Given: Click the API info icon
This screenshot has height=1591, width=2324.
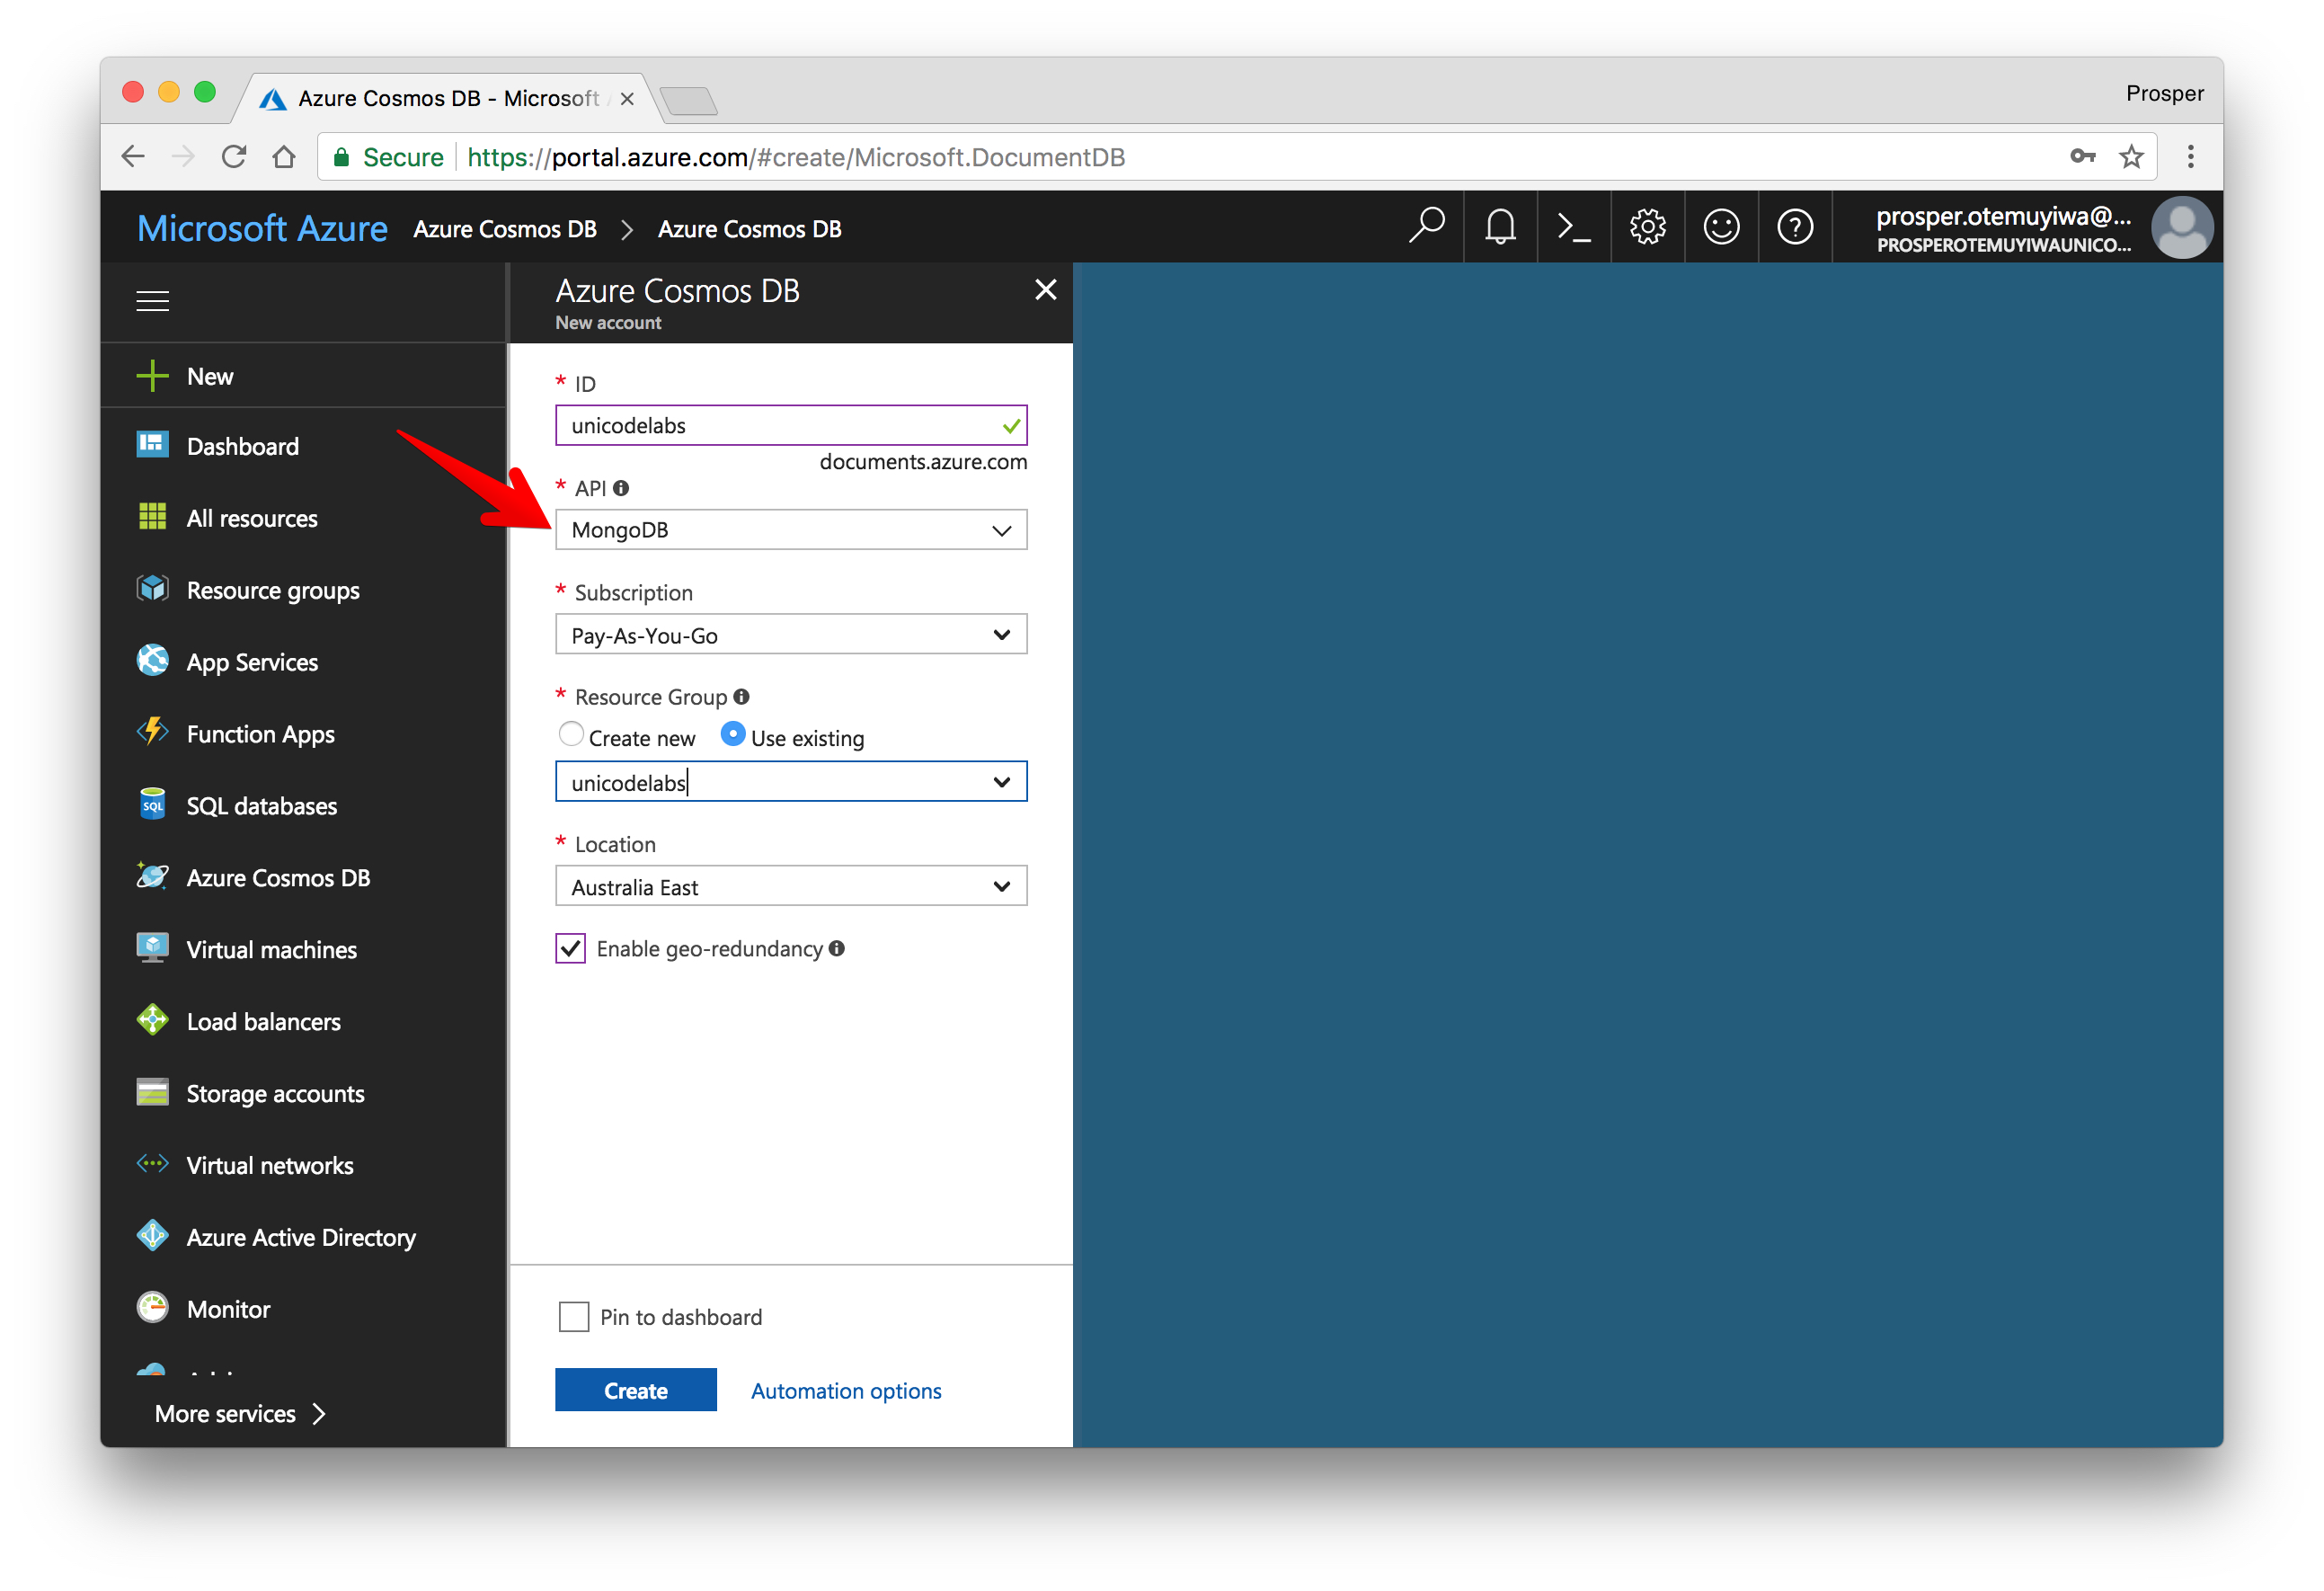Looking at the screenshot, I should point(621,488).
